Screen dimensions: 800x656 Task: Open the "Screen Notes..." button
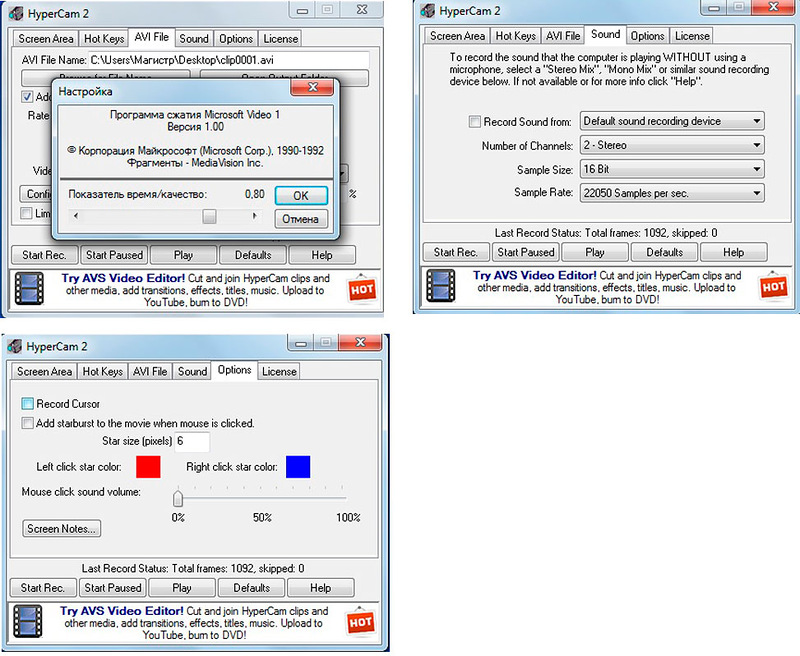(61, 528)
